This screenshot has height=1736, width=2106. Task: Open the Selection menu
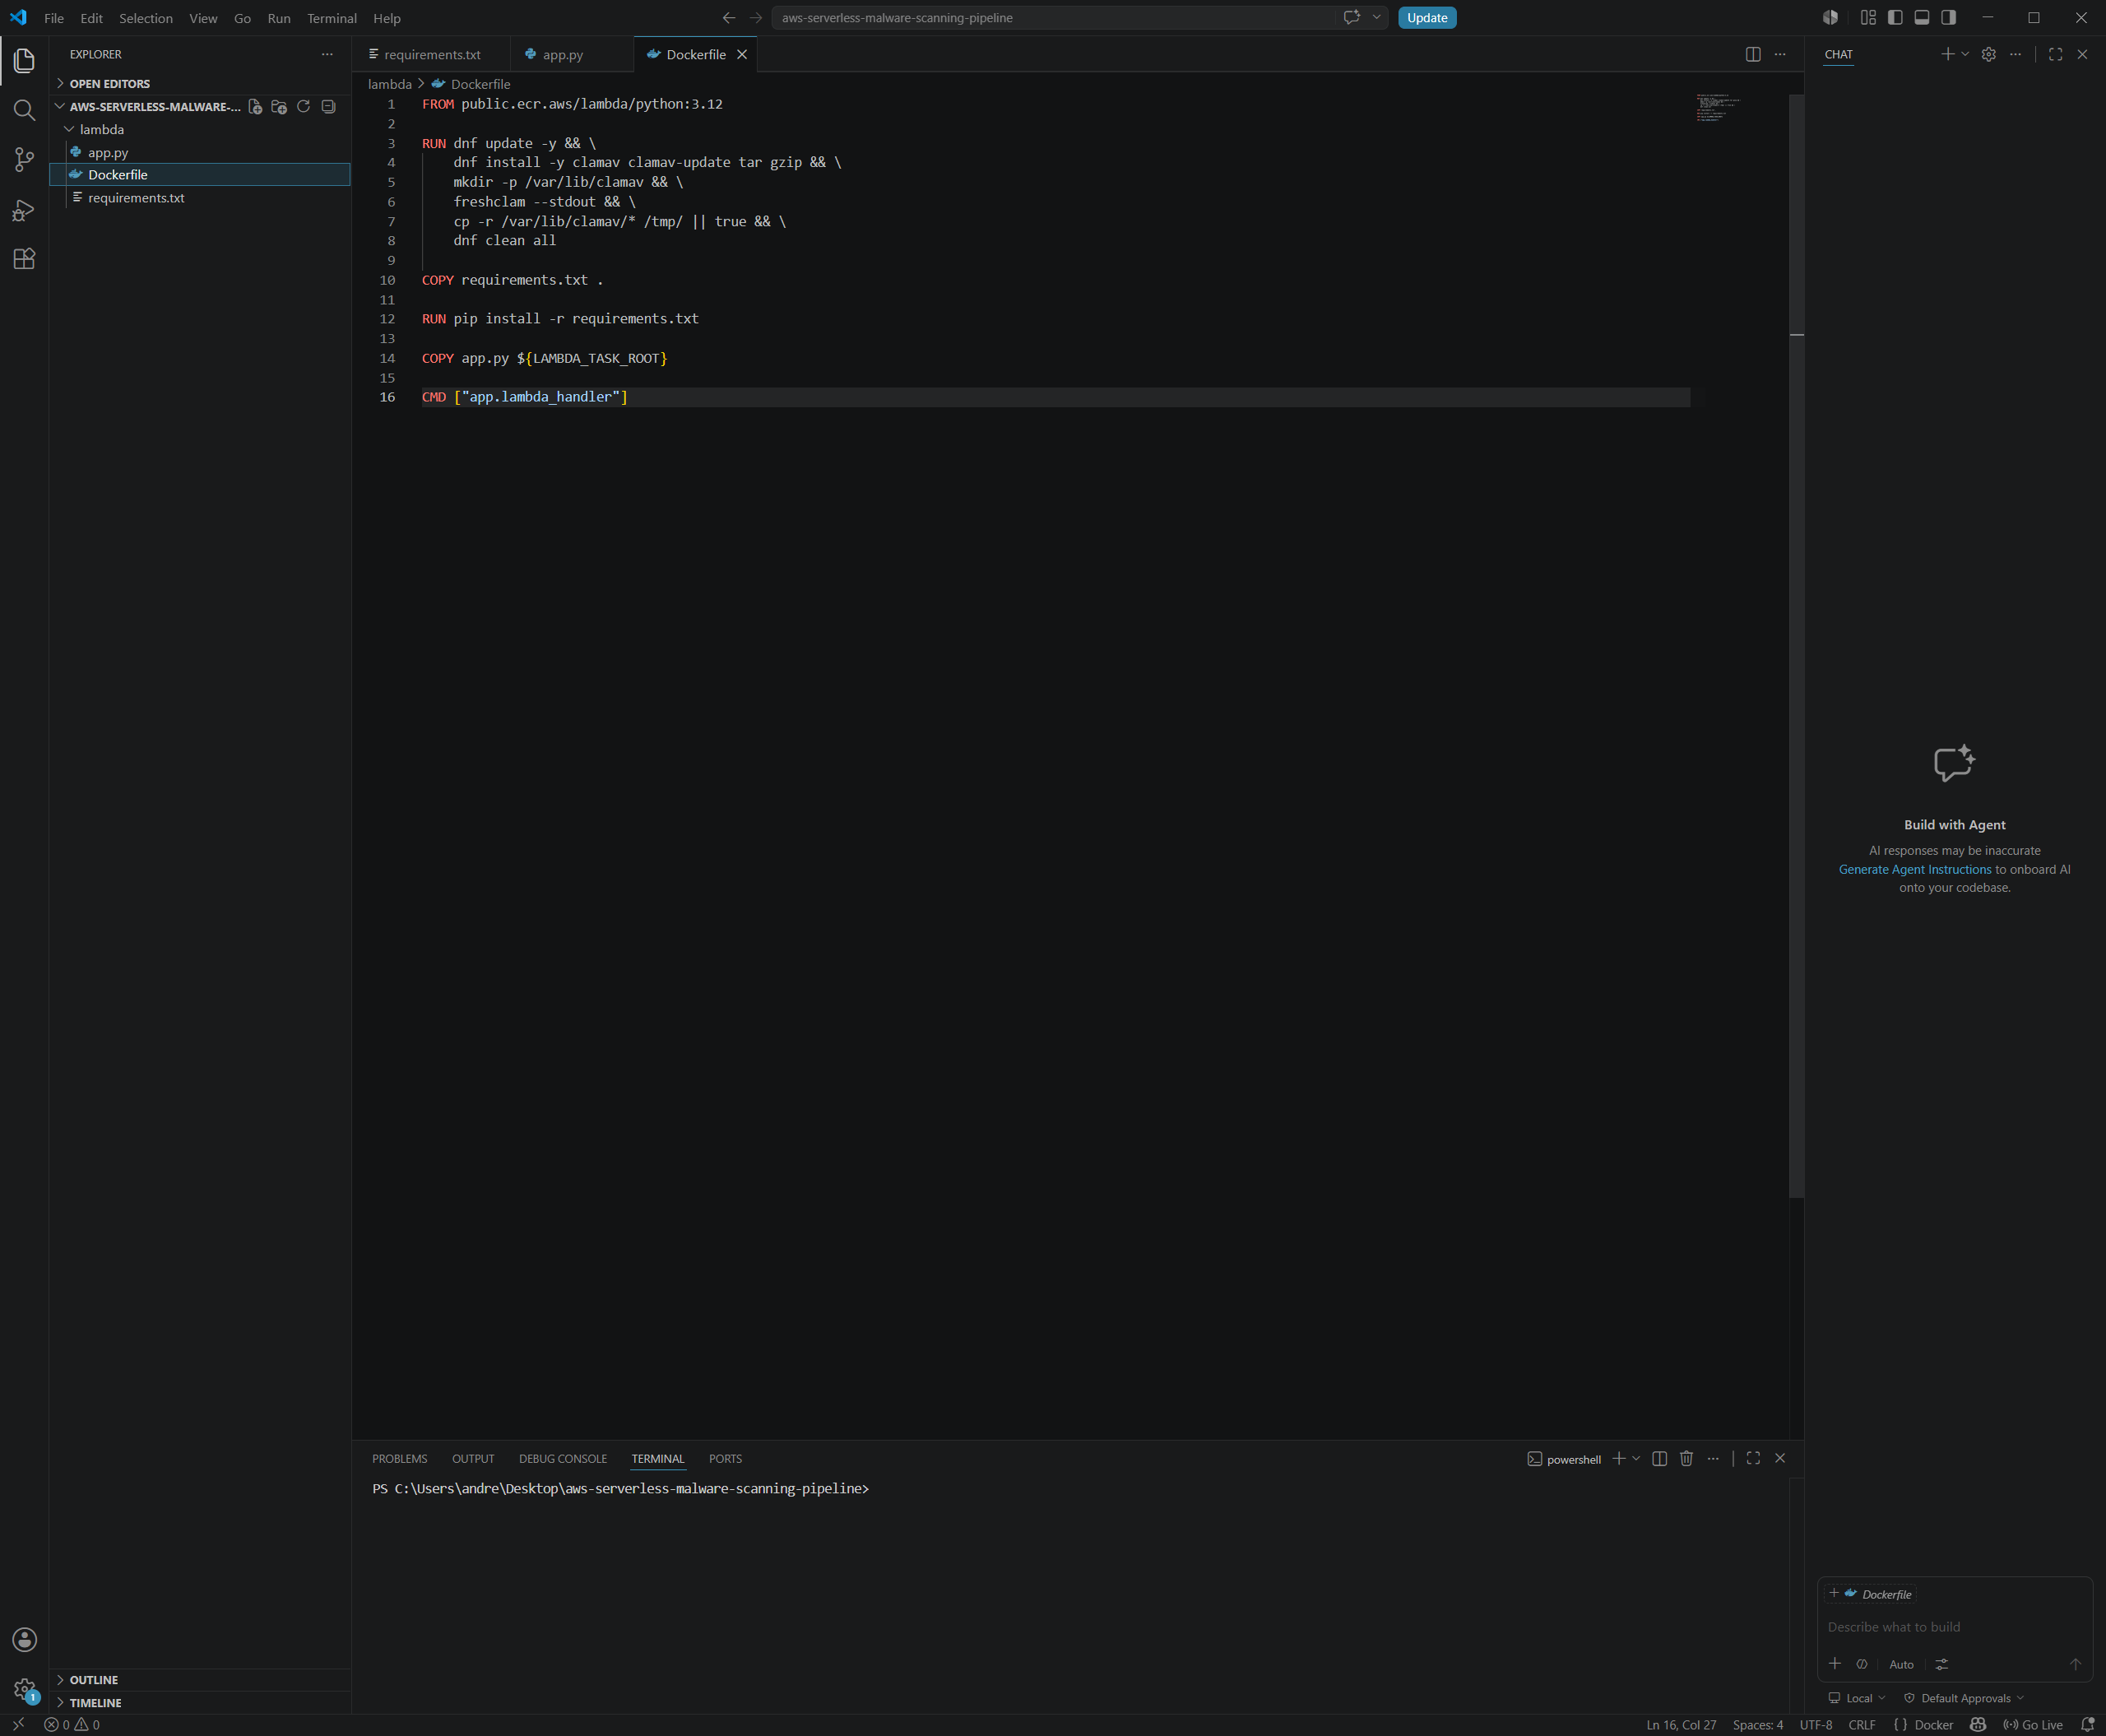point(146,18)
